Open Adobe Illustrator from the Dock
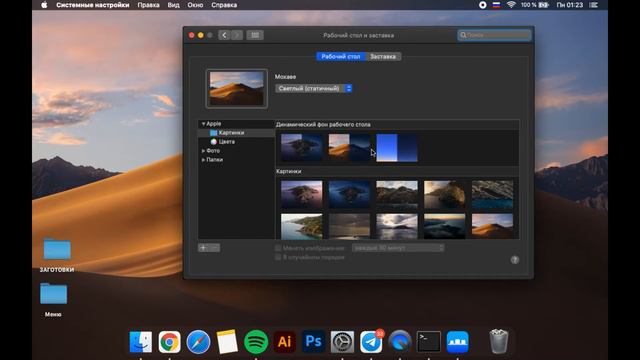The width and height of the screenshot is (640, 360). coord(284,342)
